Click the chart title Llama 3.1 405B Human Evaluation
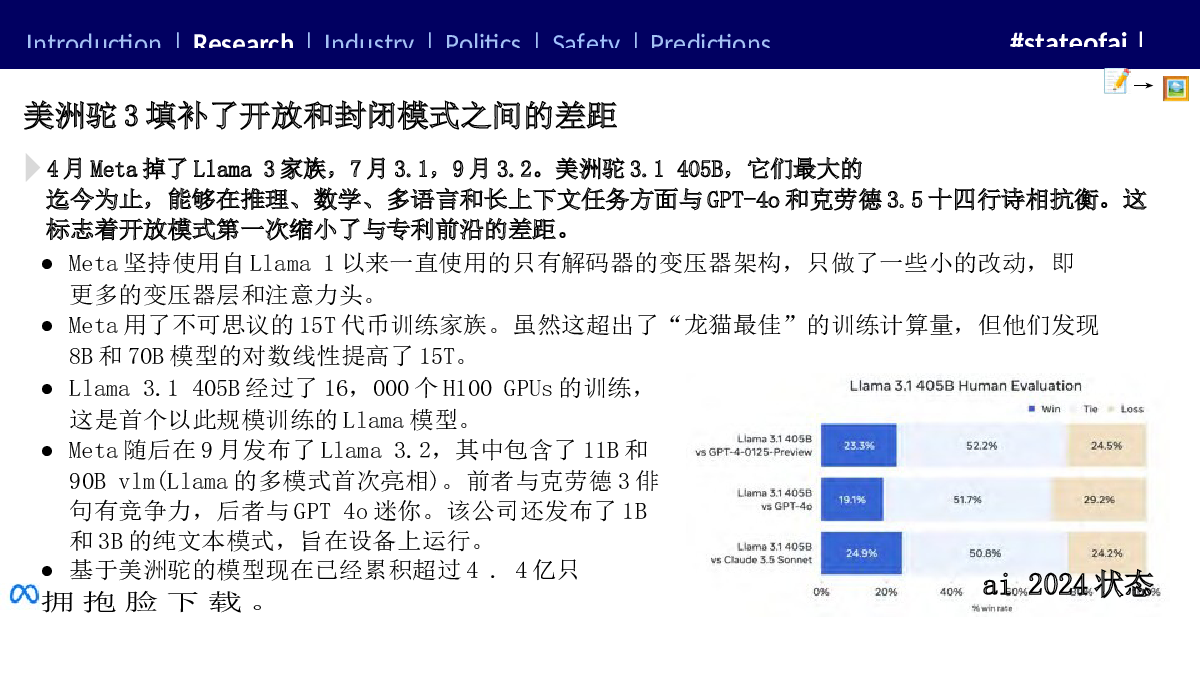The image size is (1200, 675). [x=965, y=385]
